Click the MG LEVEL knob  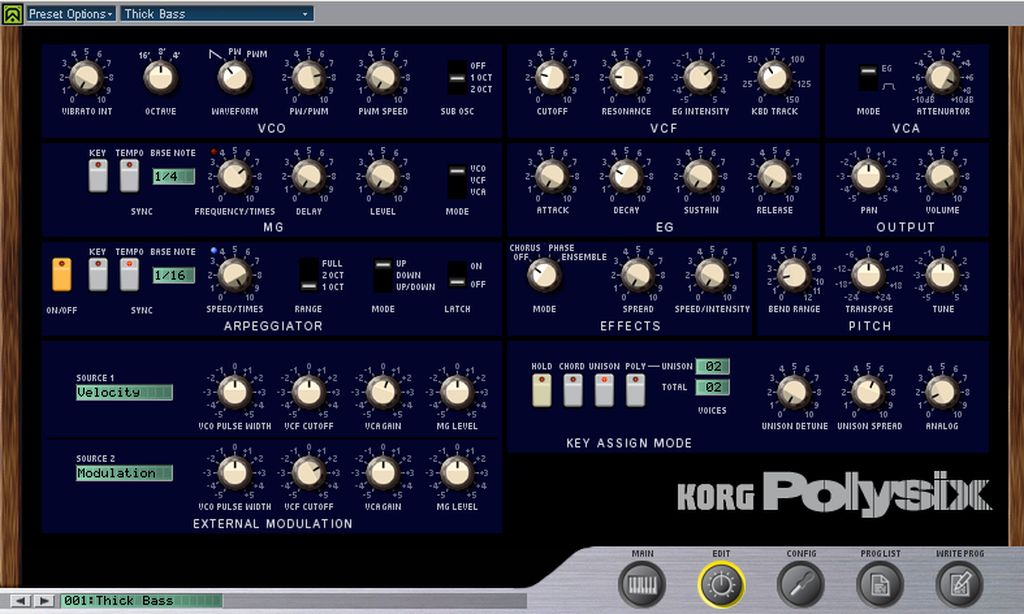[x=383, y=176]
